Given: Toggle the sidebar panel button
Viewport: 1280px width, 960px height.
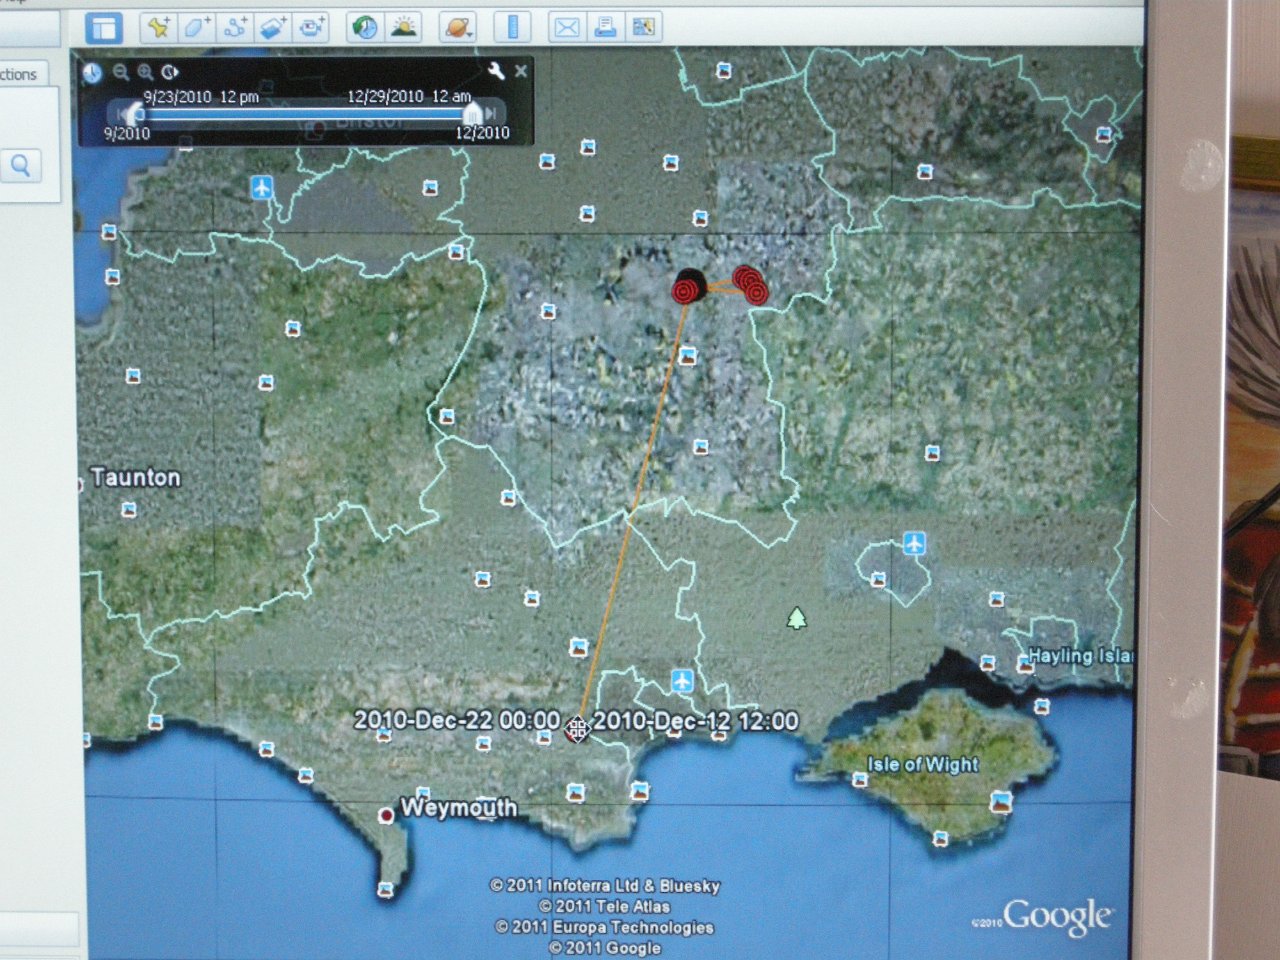Looking at the screenshot, I should pos(103,28).
